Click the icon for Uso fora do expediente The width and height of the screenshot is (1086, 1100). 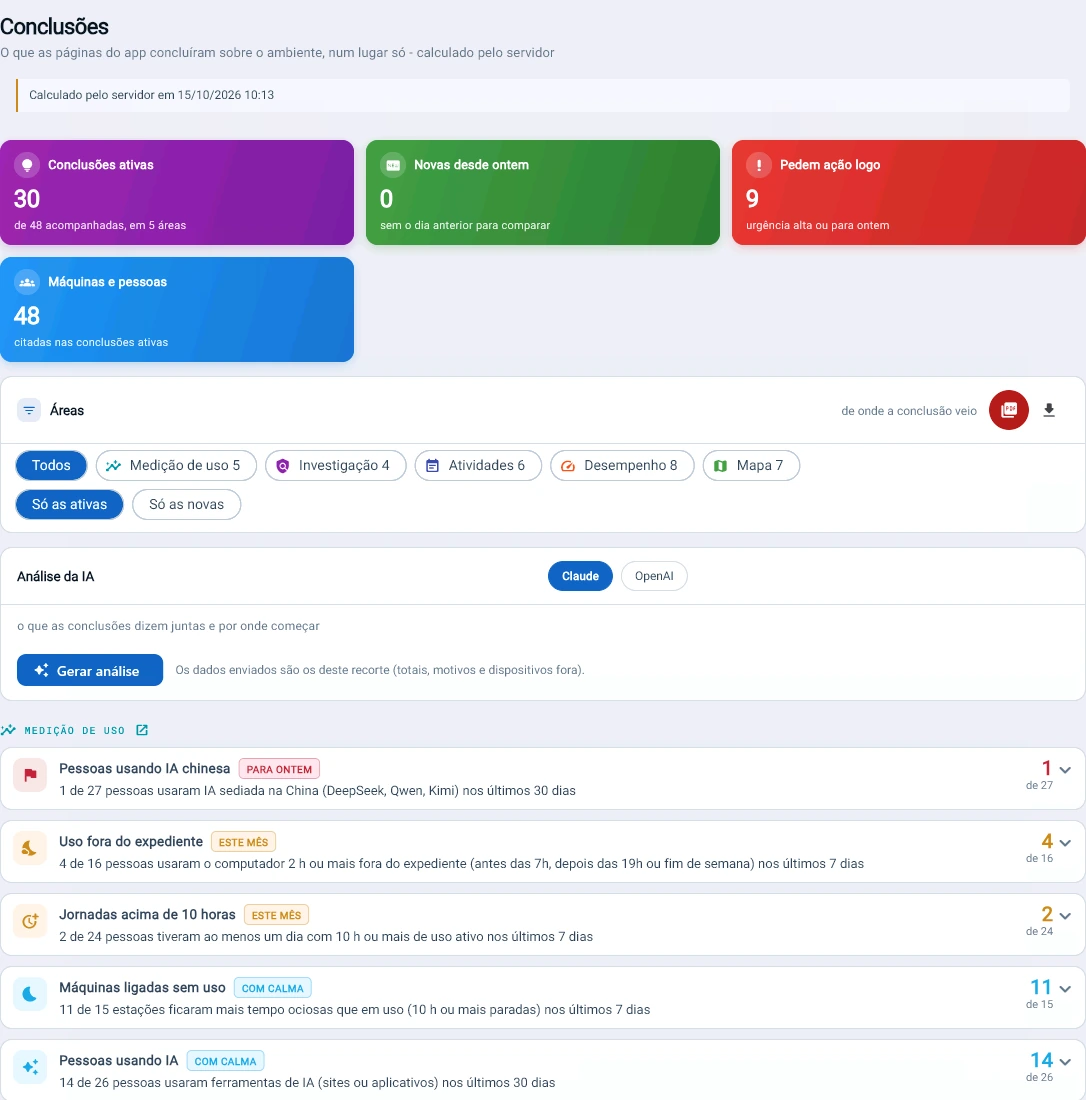click(30, 848)
